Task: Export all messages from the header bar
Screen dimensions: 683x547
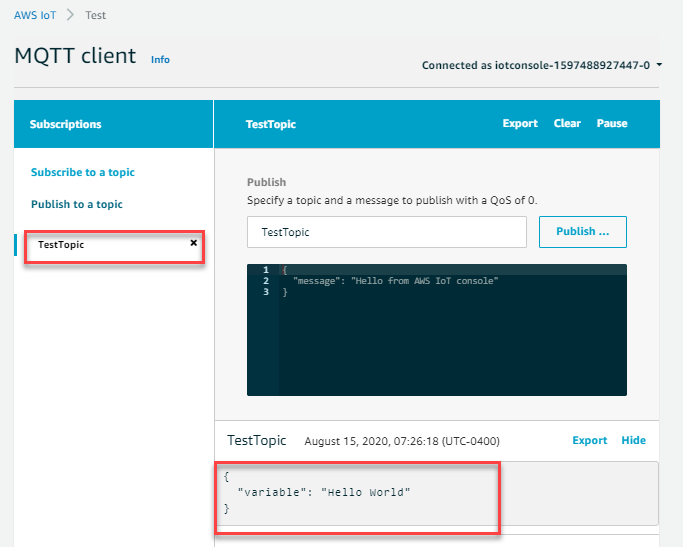Action: pos(520,124)
